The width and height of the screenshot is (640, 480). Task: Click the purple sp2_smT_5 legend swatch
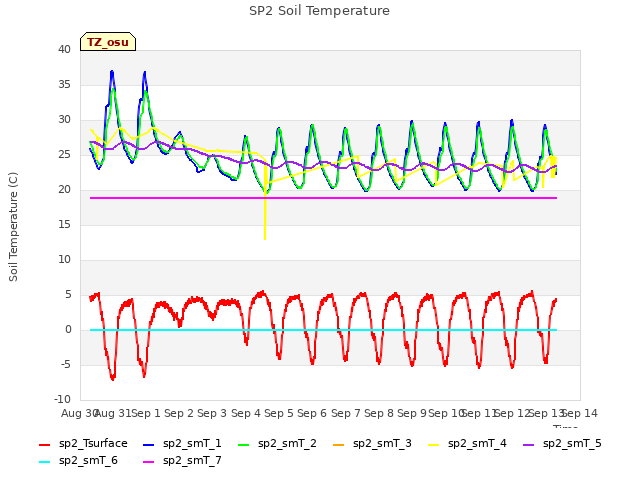529,444
